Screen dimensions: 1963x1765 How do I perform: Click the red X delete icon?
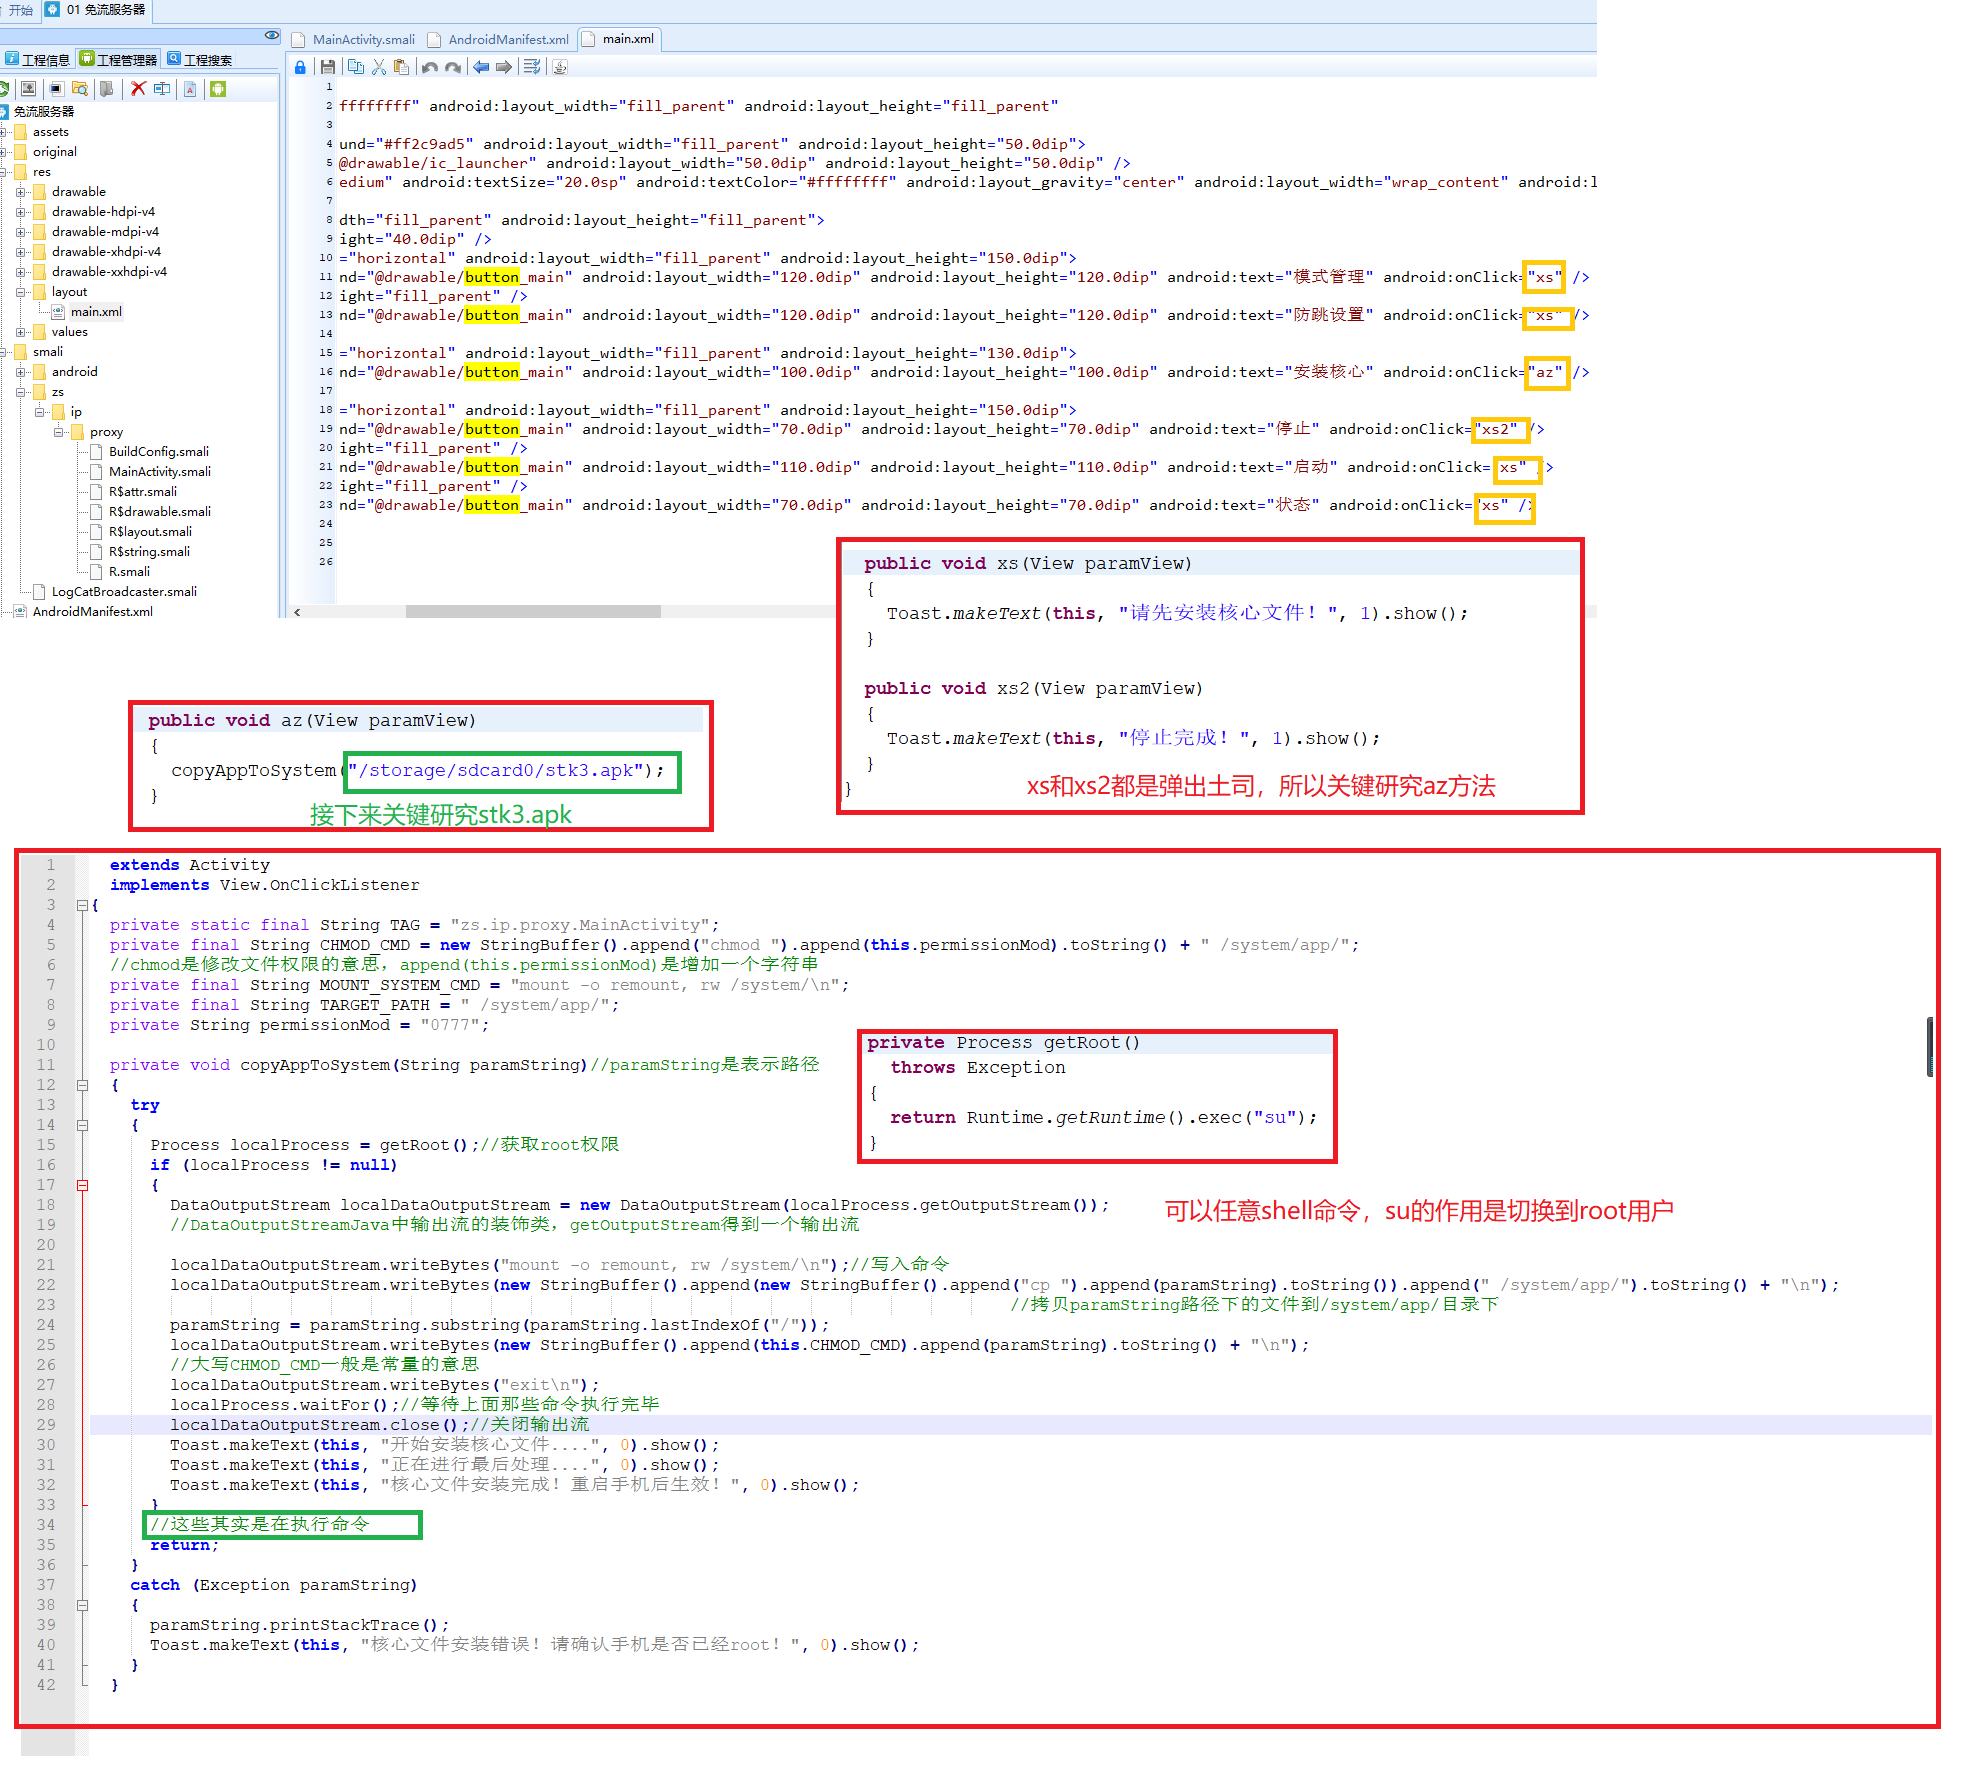coord(138,89)
